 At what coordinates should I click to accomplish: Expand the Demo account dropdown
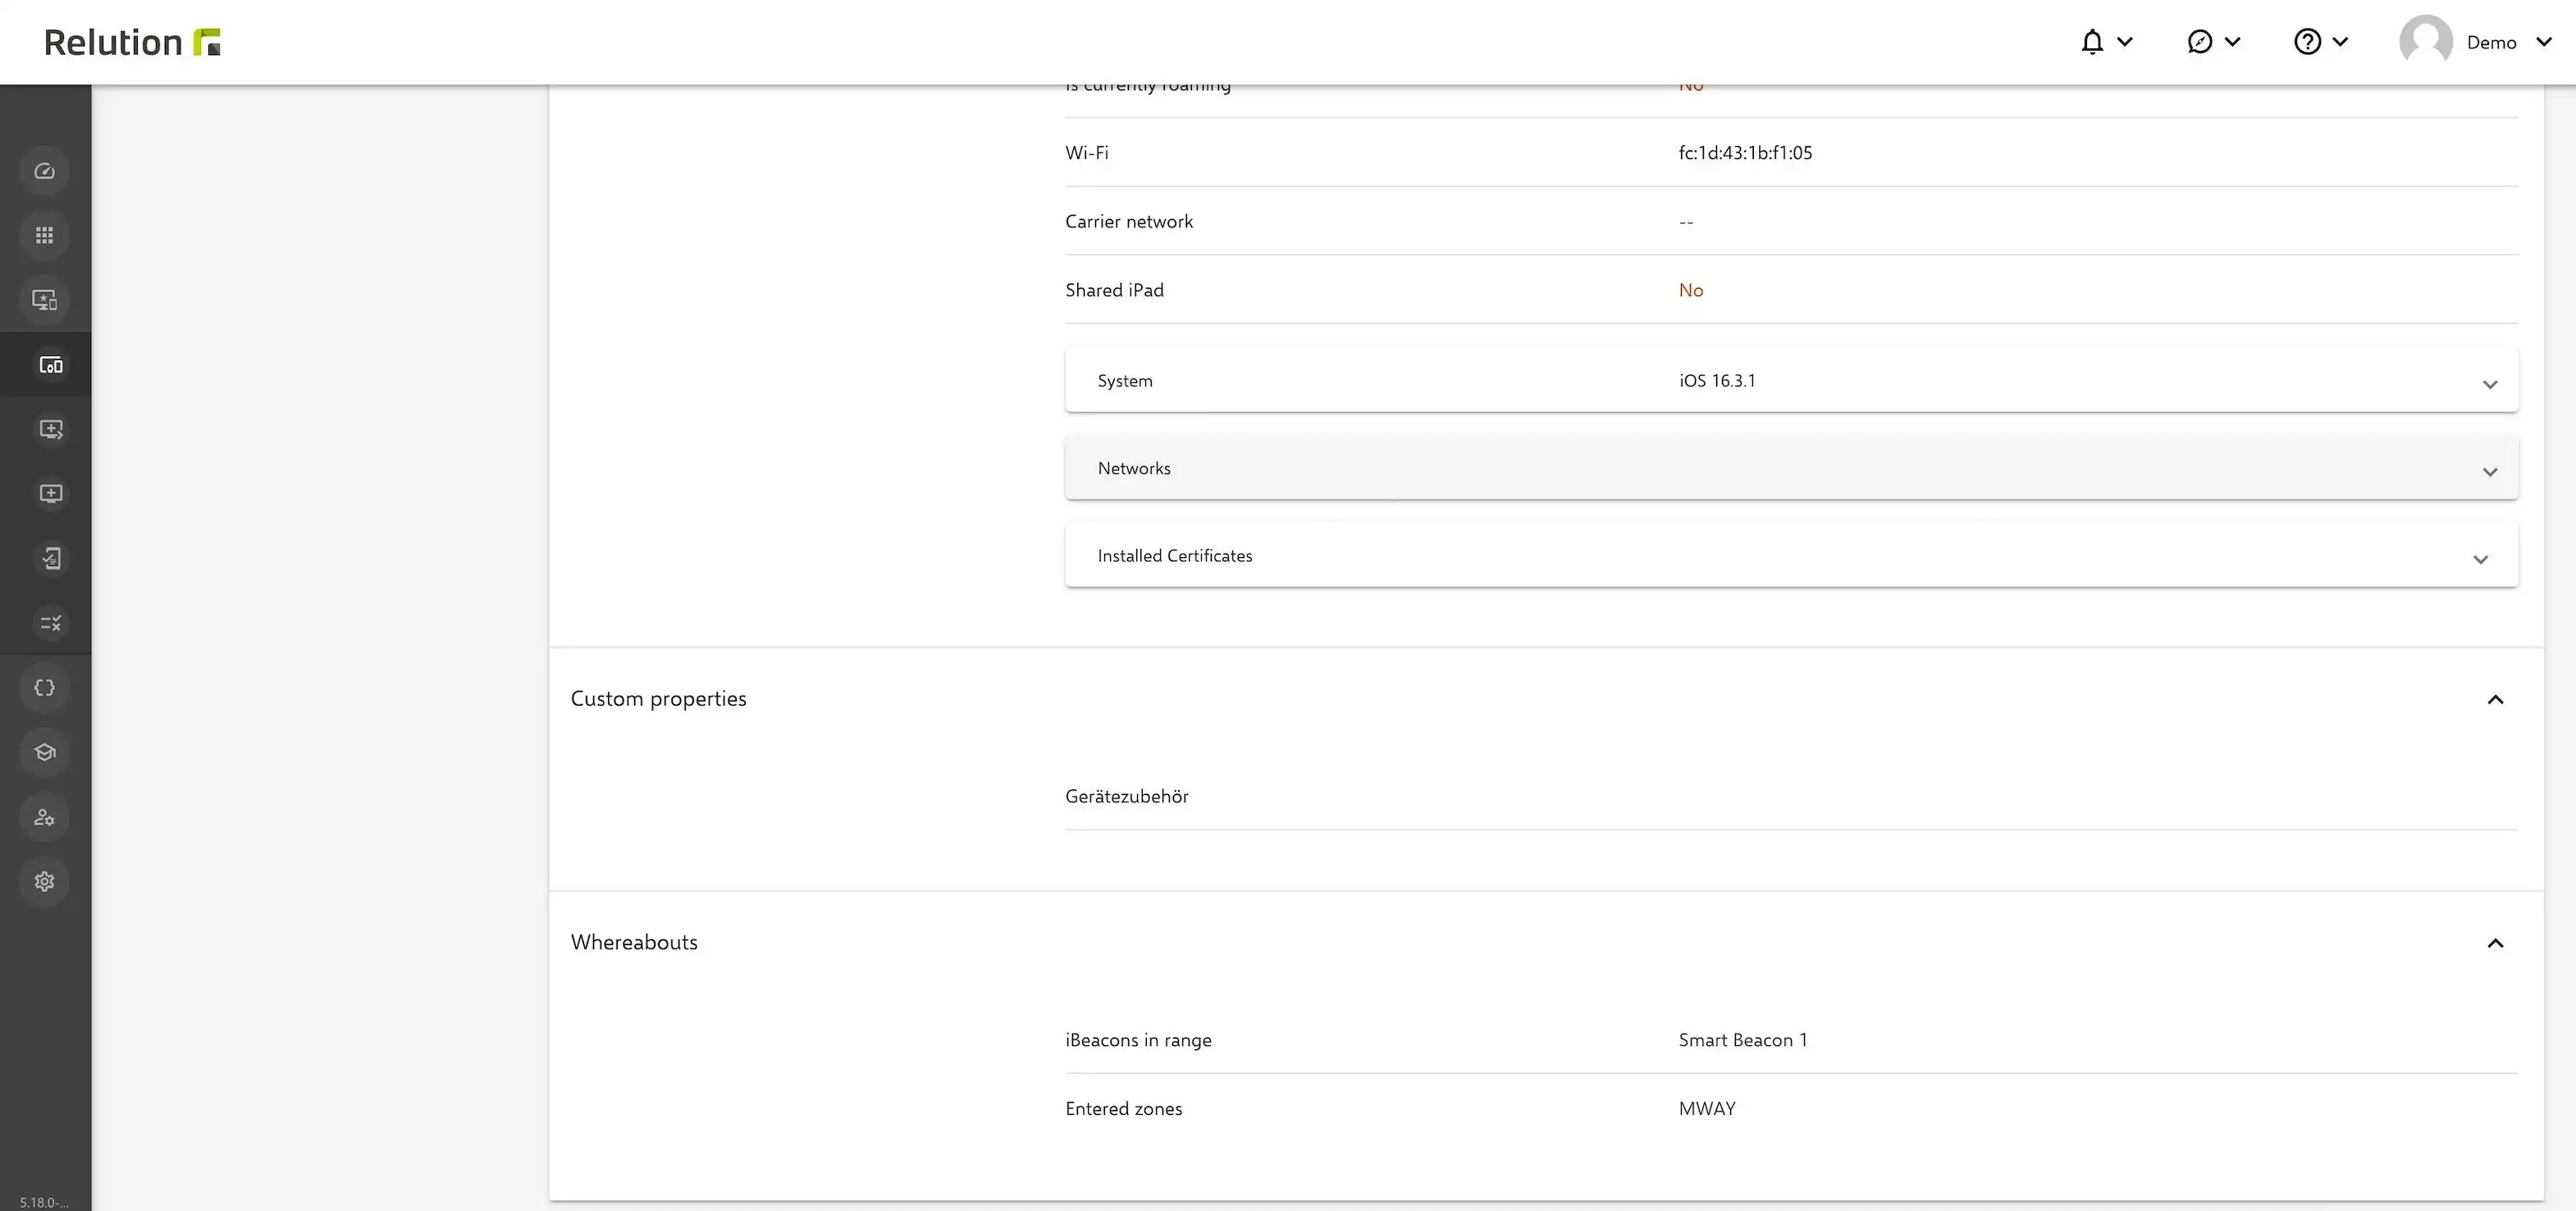pyautogui.click(x=2544, y=42)
